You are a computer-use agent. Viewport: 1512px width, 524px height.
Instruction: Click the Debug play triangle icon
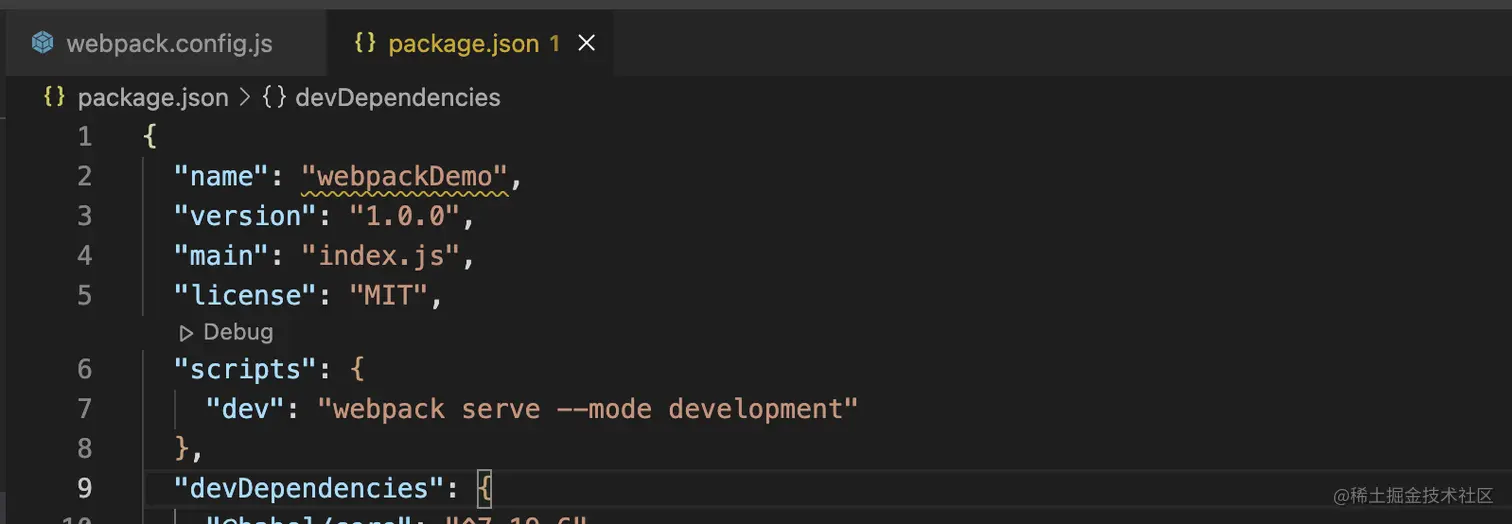tap(186, 332)
